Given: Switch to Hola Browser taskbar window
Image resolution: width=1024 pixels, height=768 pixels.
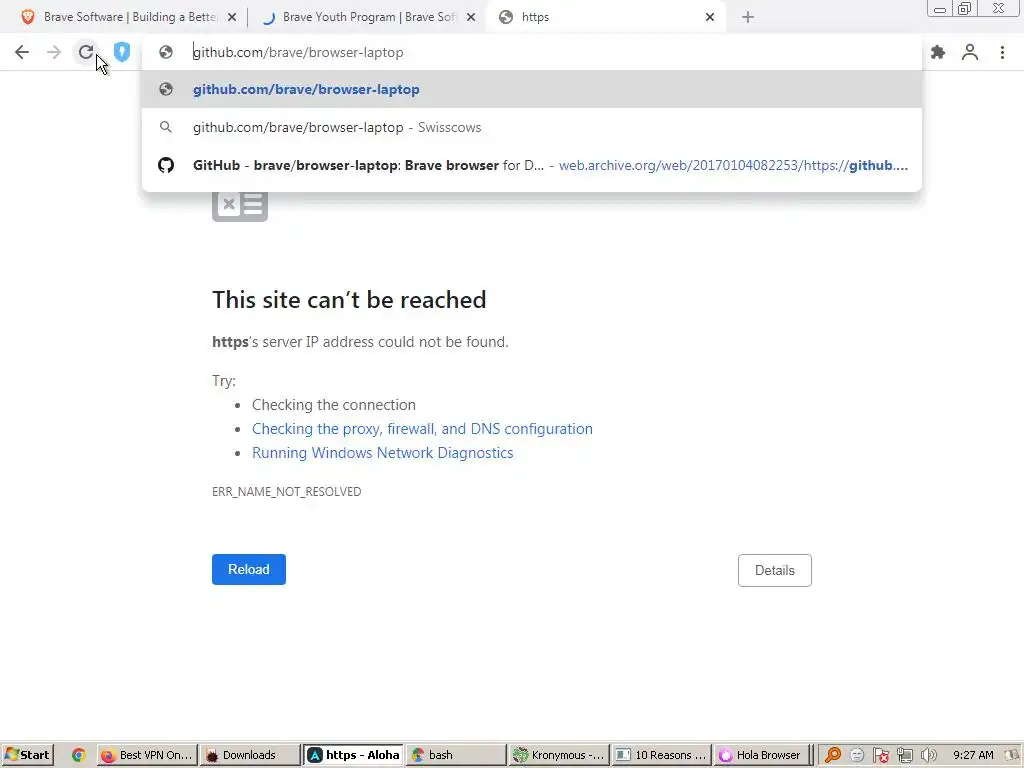Looking at the screenshot, I should (763, 755).
